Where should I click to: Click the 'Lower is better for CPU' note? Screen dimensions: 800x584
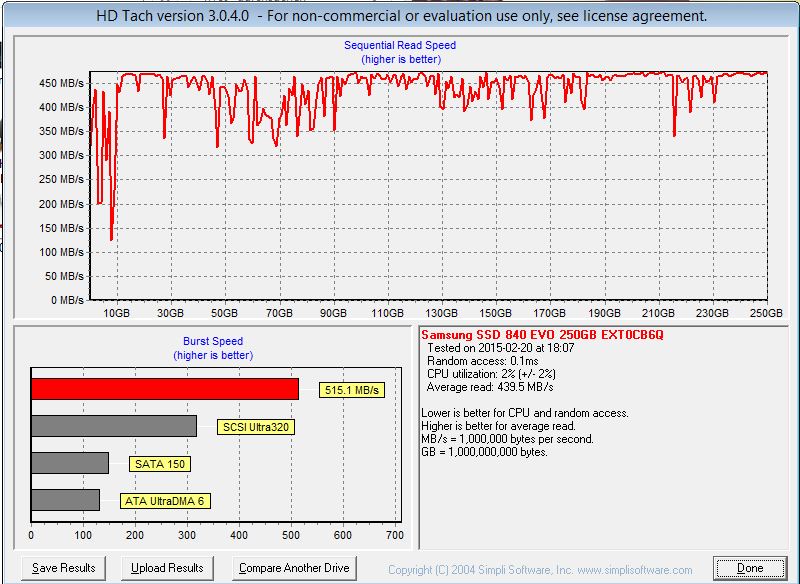coord(525,413)
